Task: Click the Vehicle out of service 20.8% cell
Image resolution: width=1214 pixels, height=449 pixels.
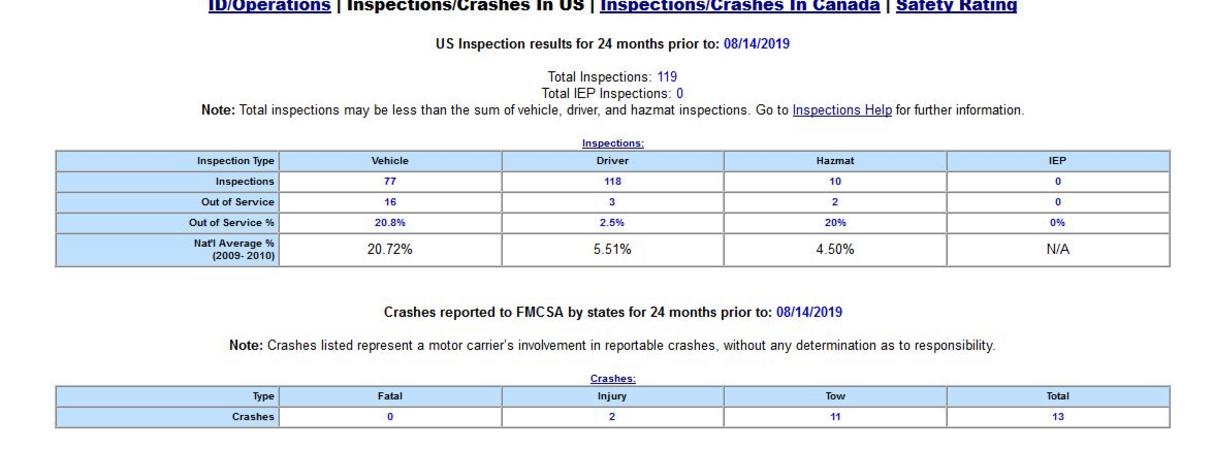Action: pos(390,223)
